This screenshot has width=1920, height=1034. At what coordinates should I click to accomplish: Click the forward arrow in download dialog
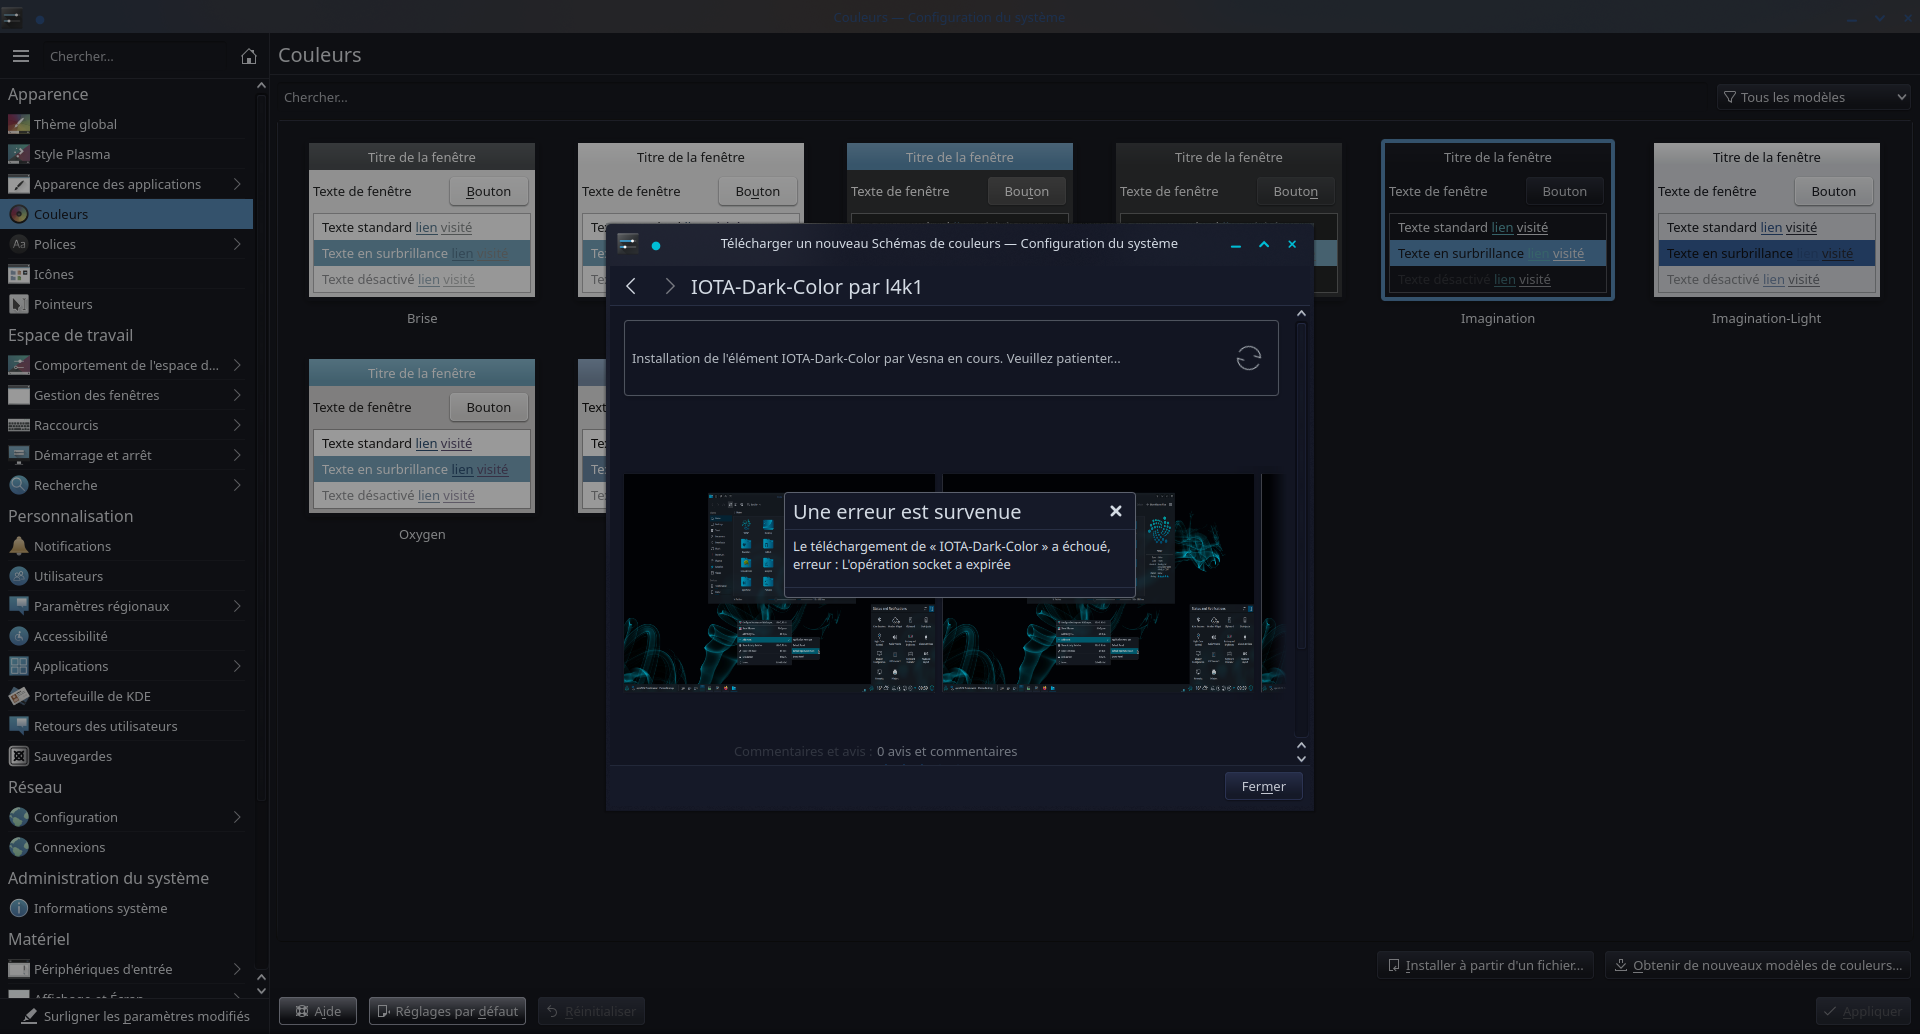pos(669,287)
